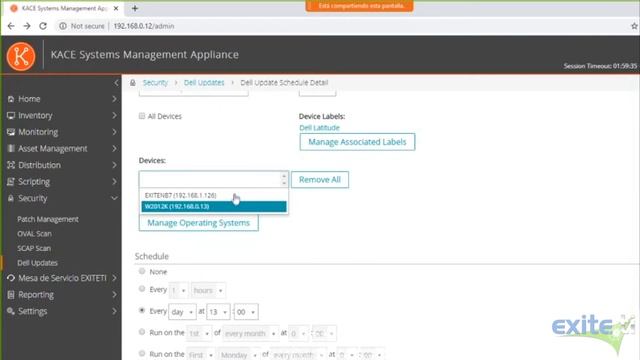Open the Monday weekday dropdown
This screenshot has width=640, height=360.
click(x=239, y=355)
